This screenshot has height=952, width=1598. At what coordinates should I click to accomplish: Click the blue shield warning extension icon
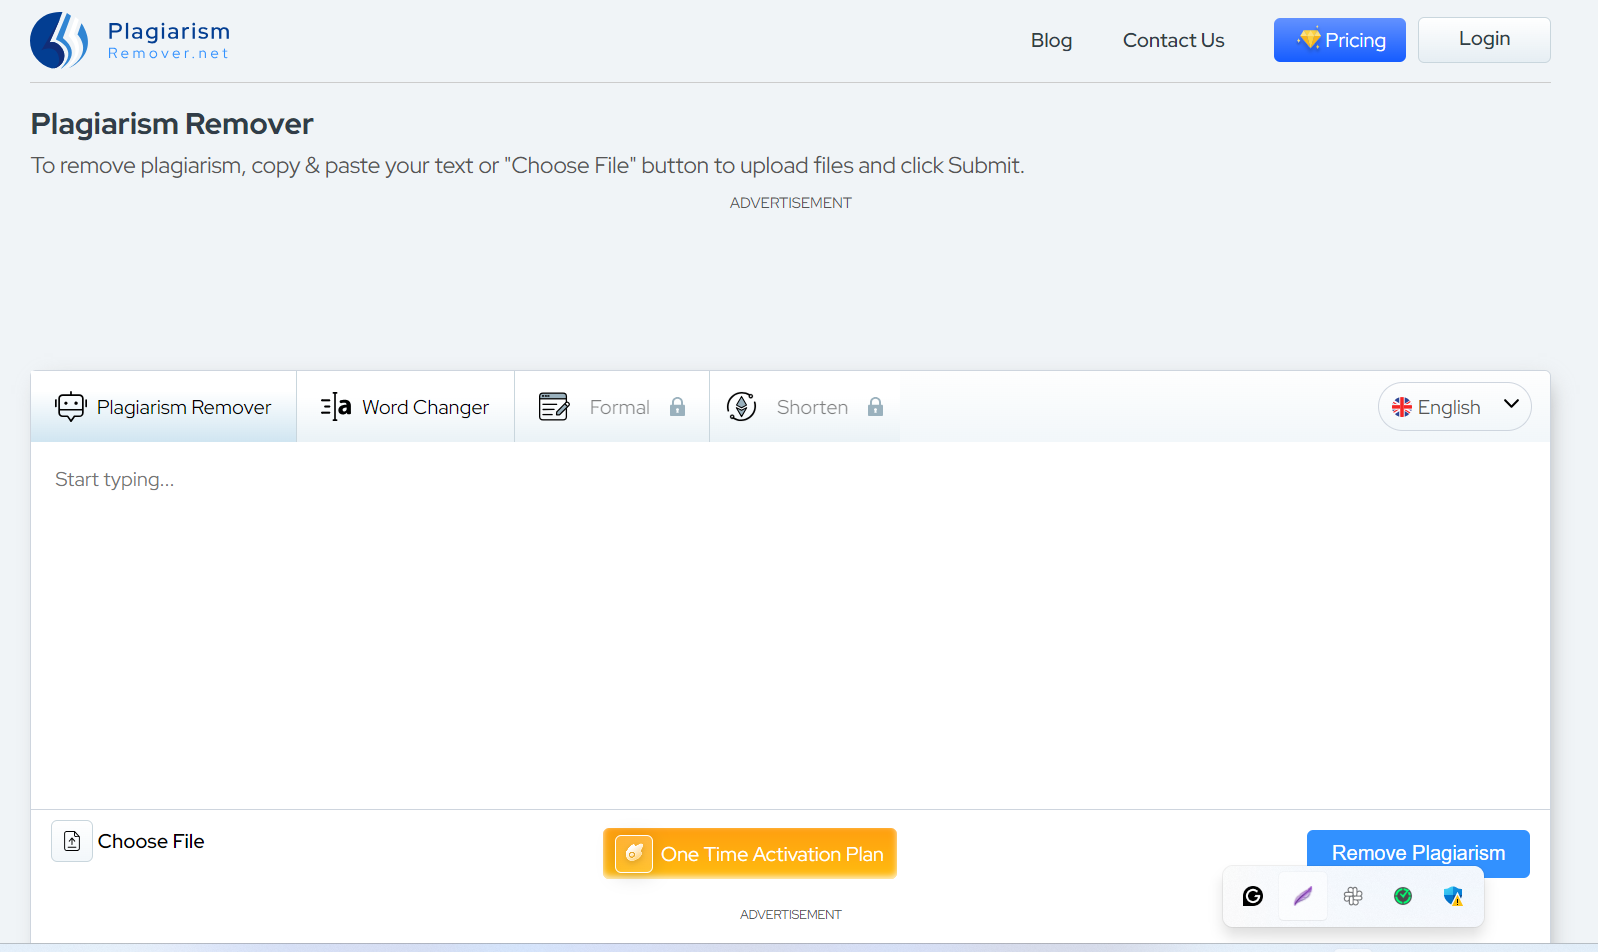pos(1453,896)
